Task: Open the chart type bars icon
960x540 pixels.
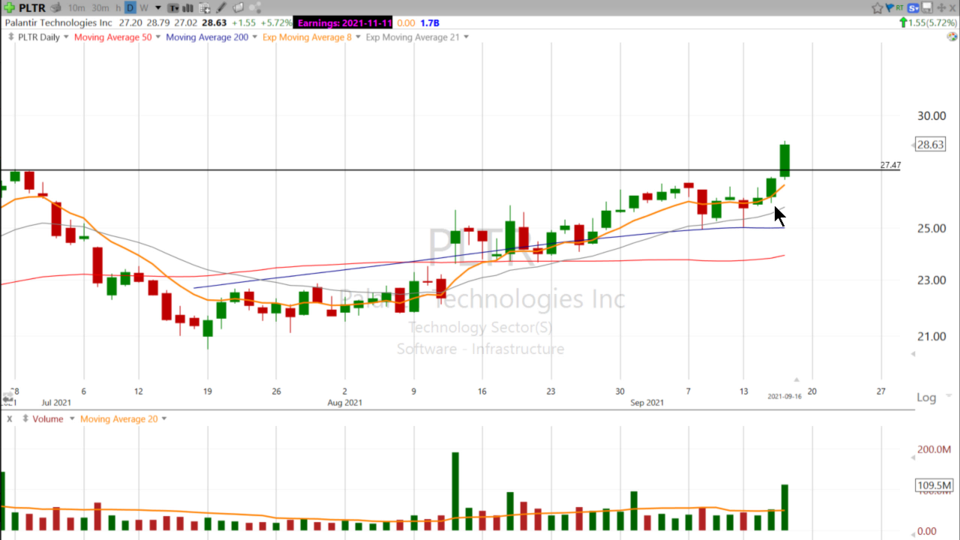Action: (x=187, y=8)
